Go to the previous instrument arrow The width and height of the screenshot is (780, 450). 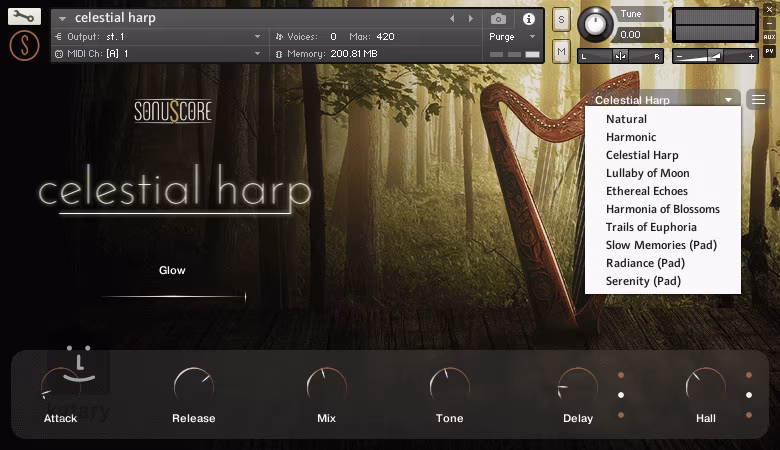pos(452,18)
